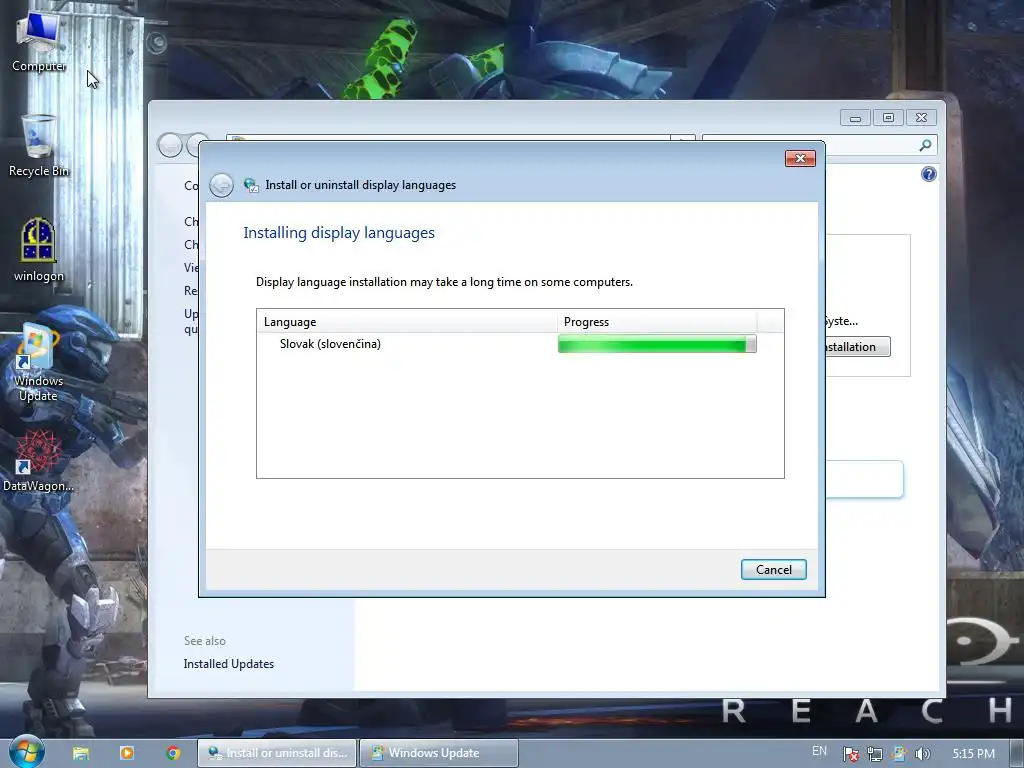The width and height of the screenshot is (1024, 768).
Task: Select the winlogon desktop icon
Action: coord(39,250)
